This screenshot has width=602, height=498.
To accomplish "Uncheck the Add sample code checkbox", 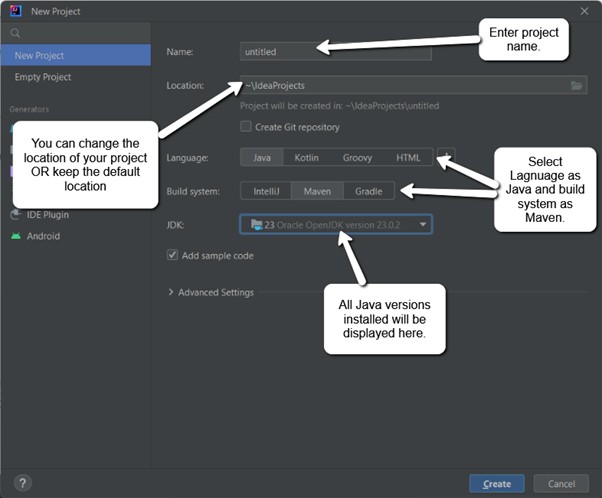I will (172, 255).
